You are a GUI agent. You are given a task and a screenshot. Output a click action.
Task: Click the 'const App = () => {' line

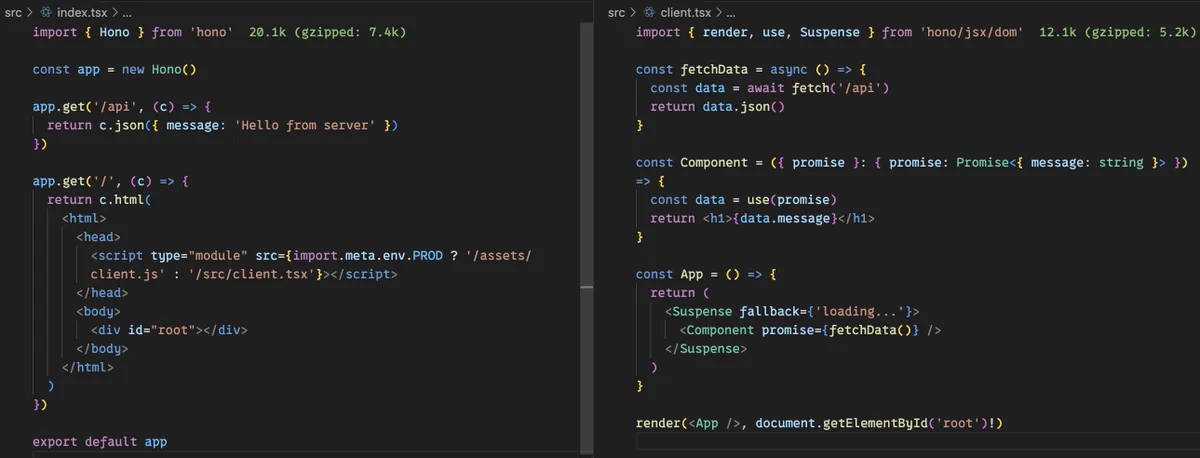pos(706,274)
